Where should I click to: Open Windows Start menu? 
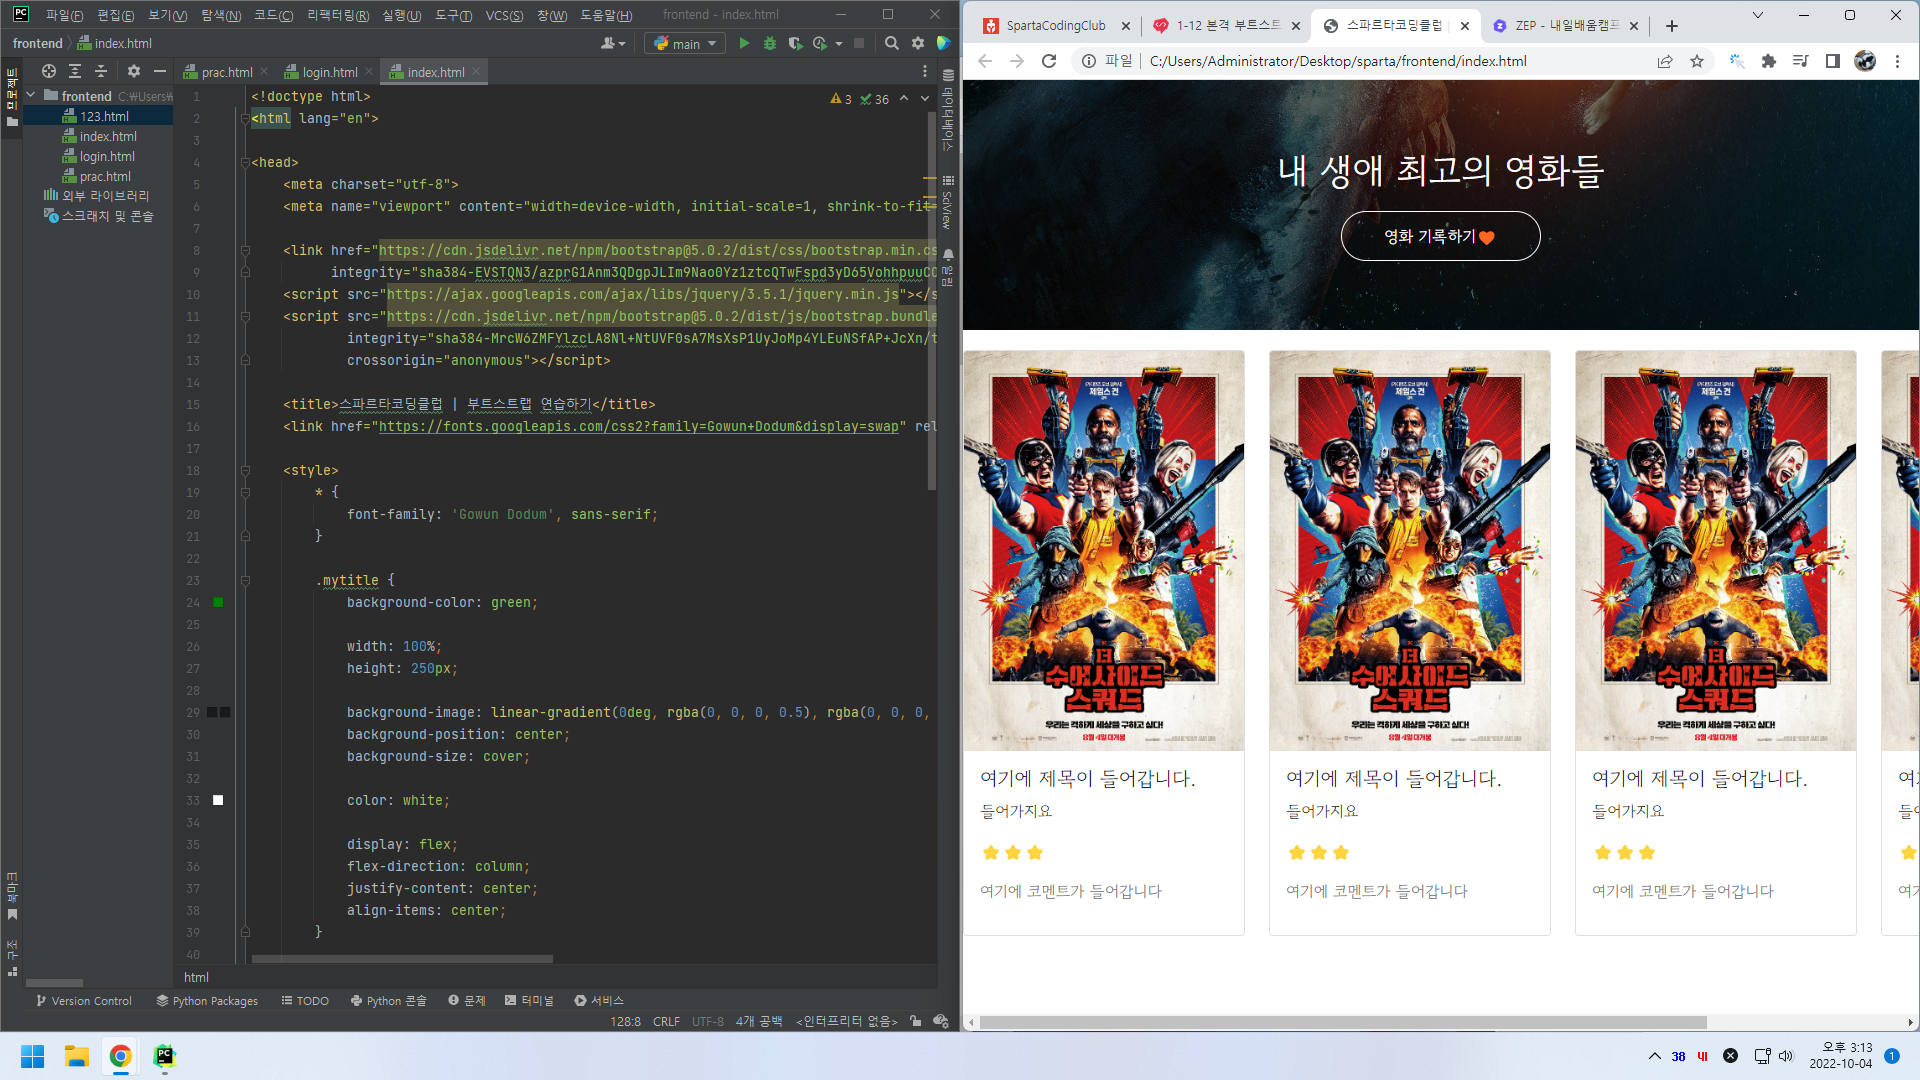coord(32,1056)
